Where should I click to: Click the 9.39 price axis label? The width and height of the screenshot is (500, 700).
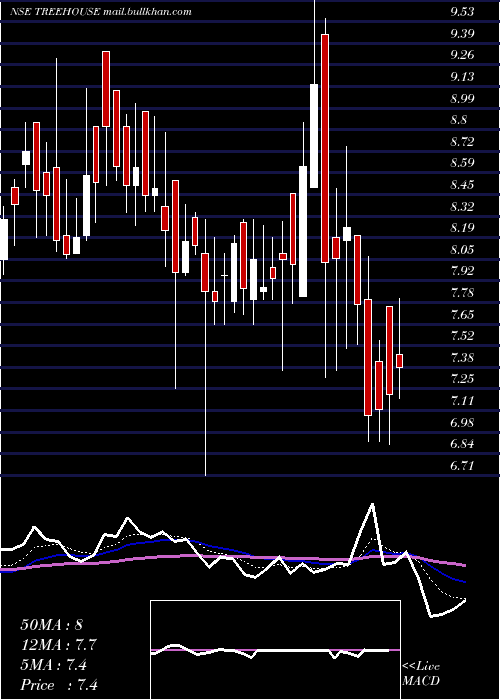click(462, 33)
